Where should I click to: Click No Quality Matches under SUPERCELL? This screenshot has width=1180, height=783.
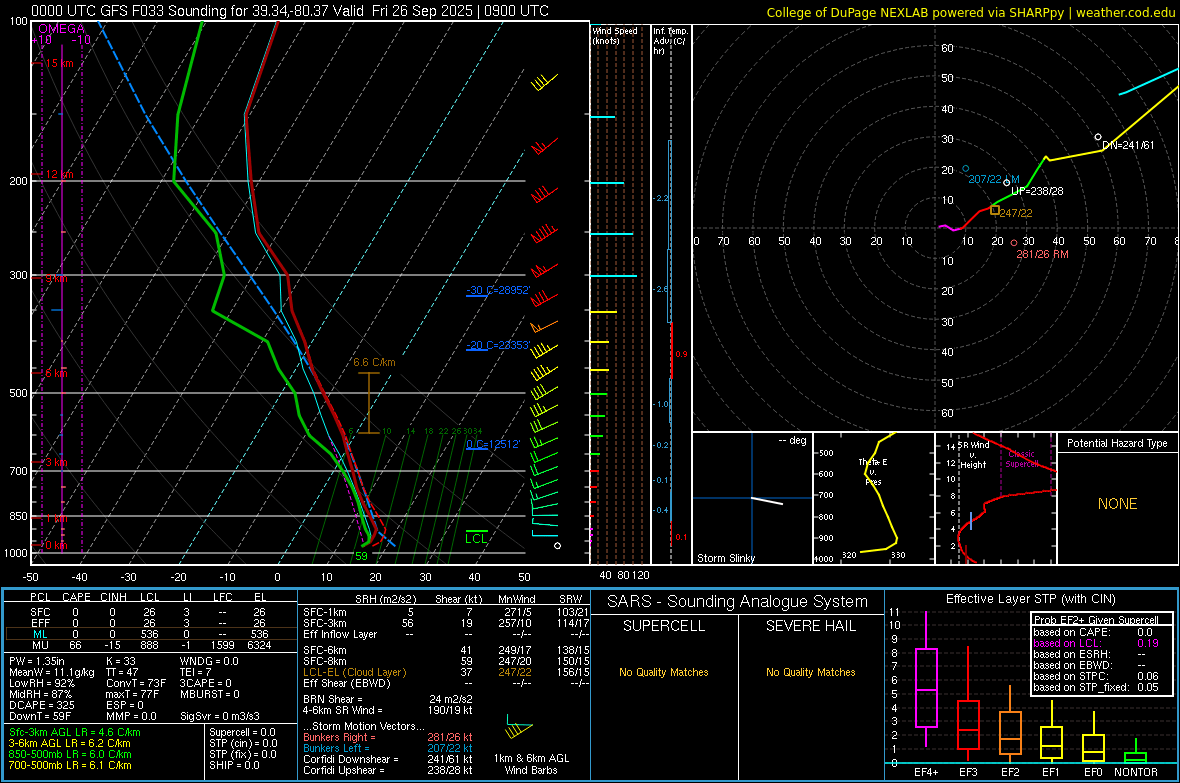[x=664, y=672]
